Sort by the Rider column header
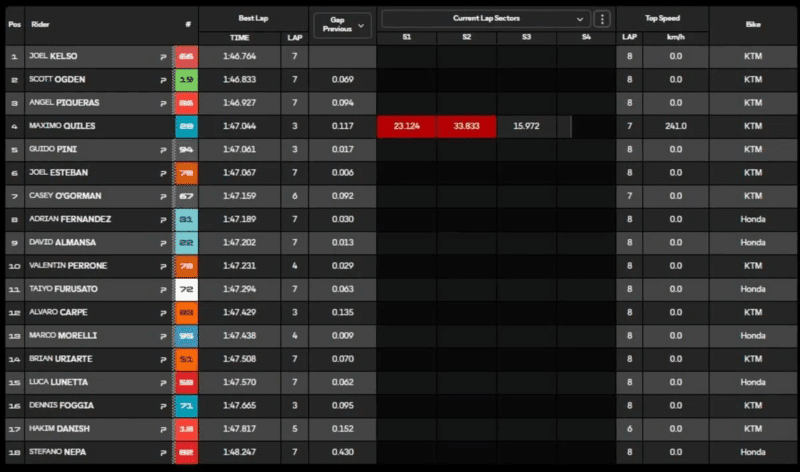 pos(41,23)
